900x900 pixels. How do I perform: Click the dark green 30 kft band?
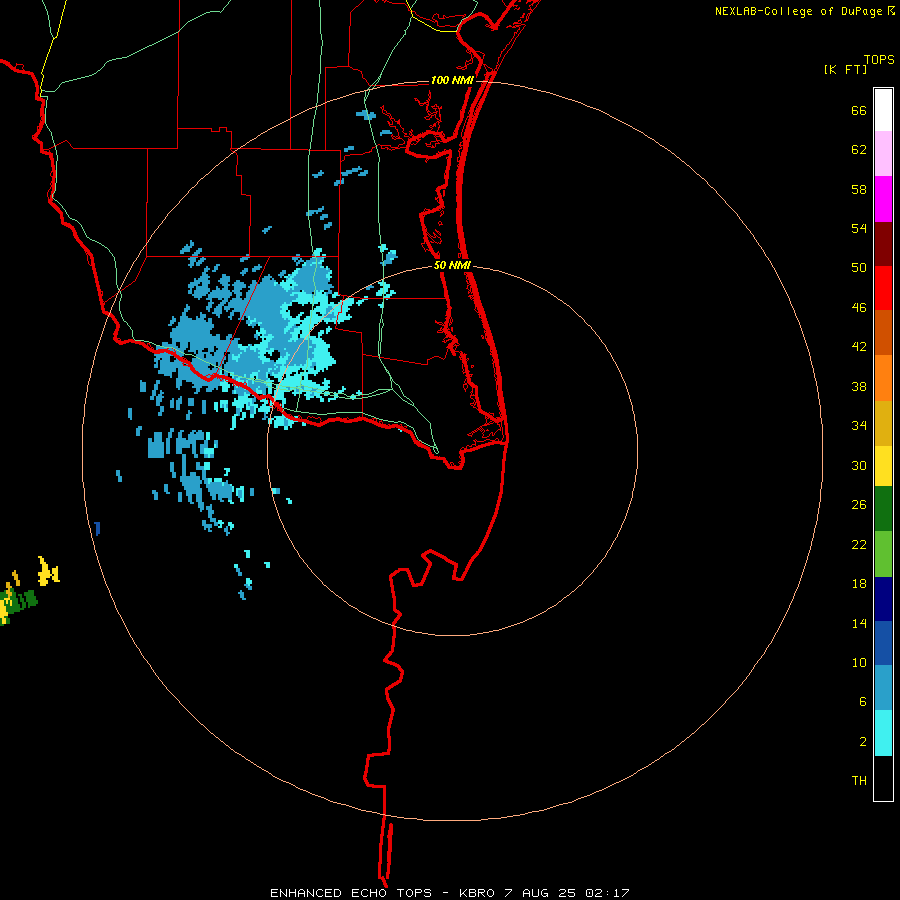click(883, 509)
